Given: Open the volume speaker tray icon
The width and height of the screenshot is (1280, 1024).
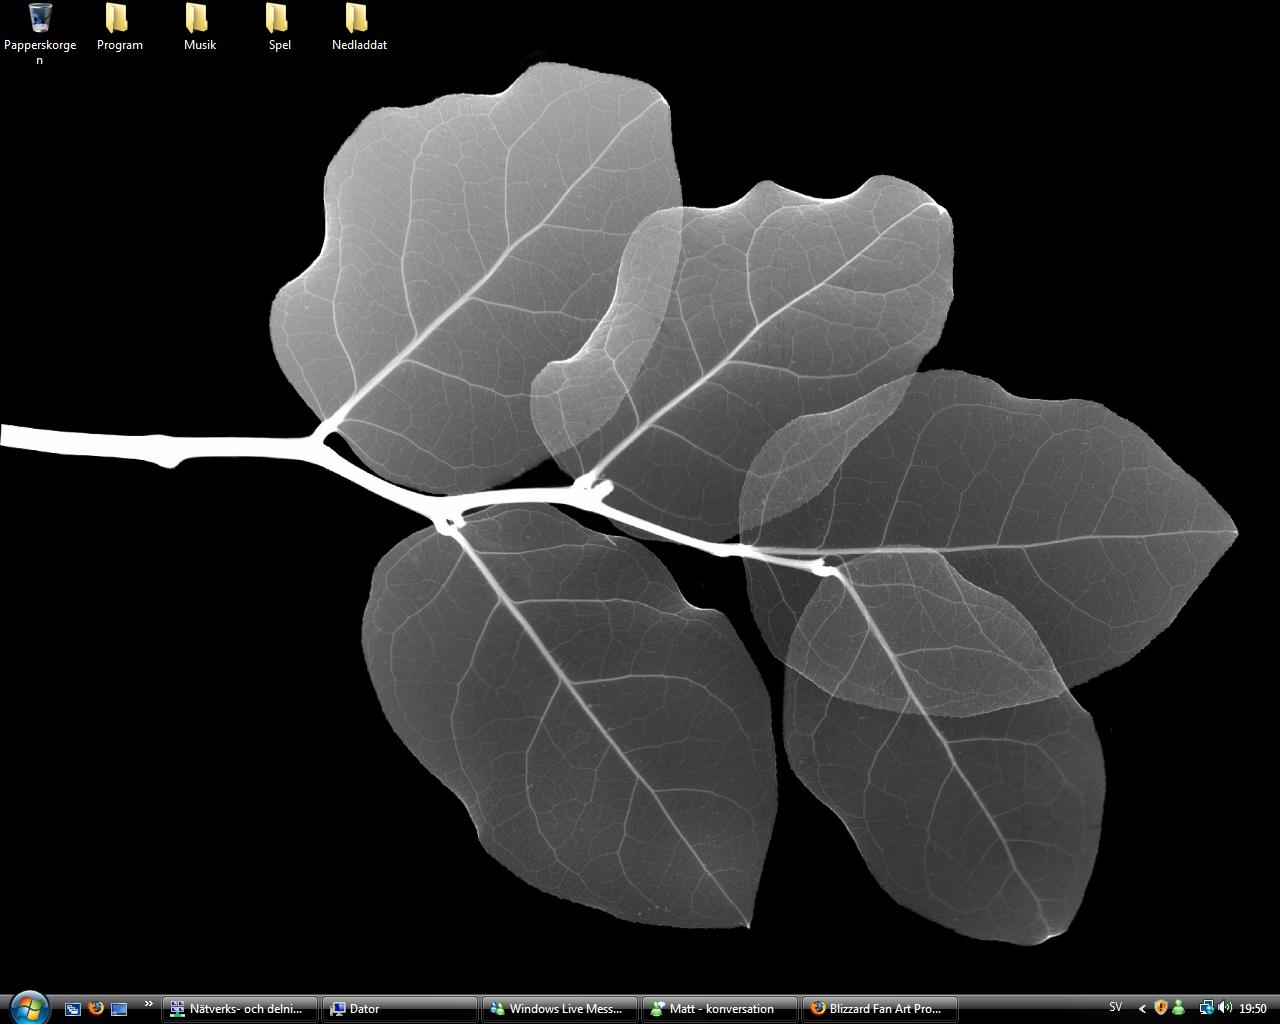Looking at the screenshot, I should (1225, 1008).
